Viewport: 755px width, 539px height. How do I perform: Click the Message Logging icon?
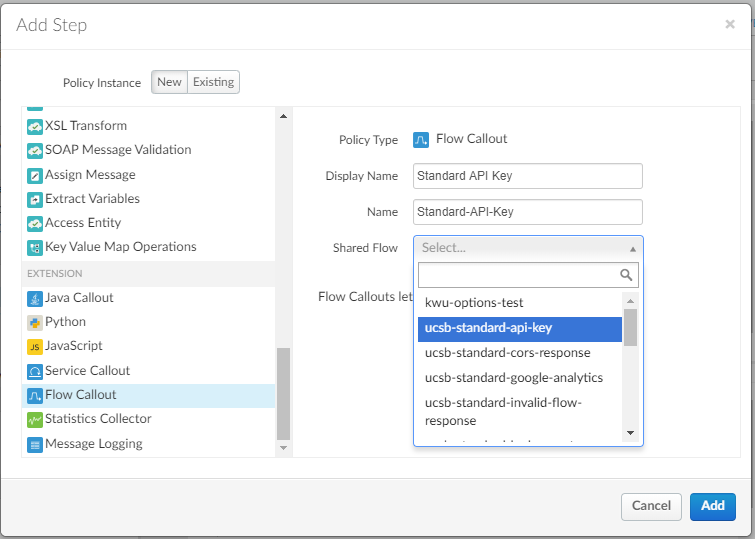[x=35, y=444]
